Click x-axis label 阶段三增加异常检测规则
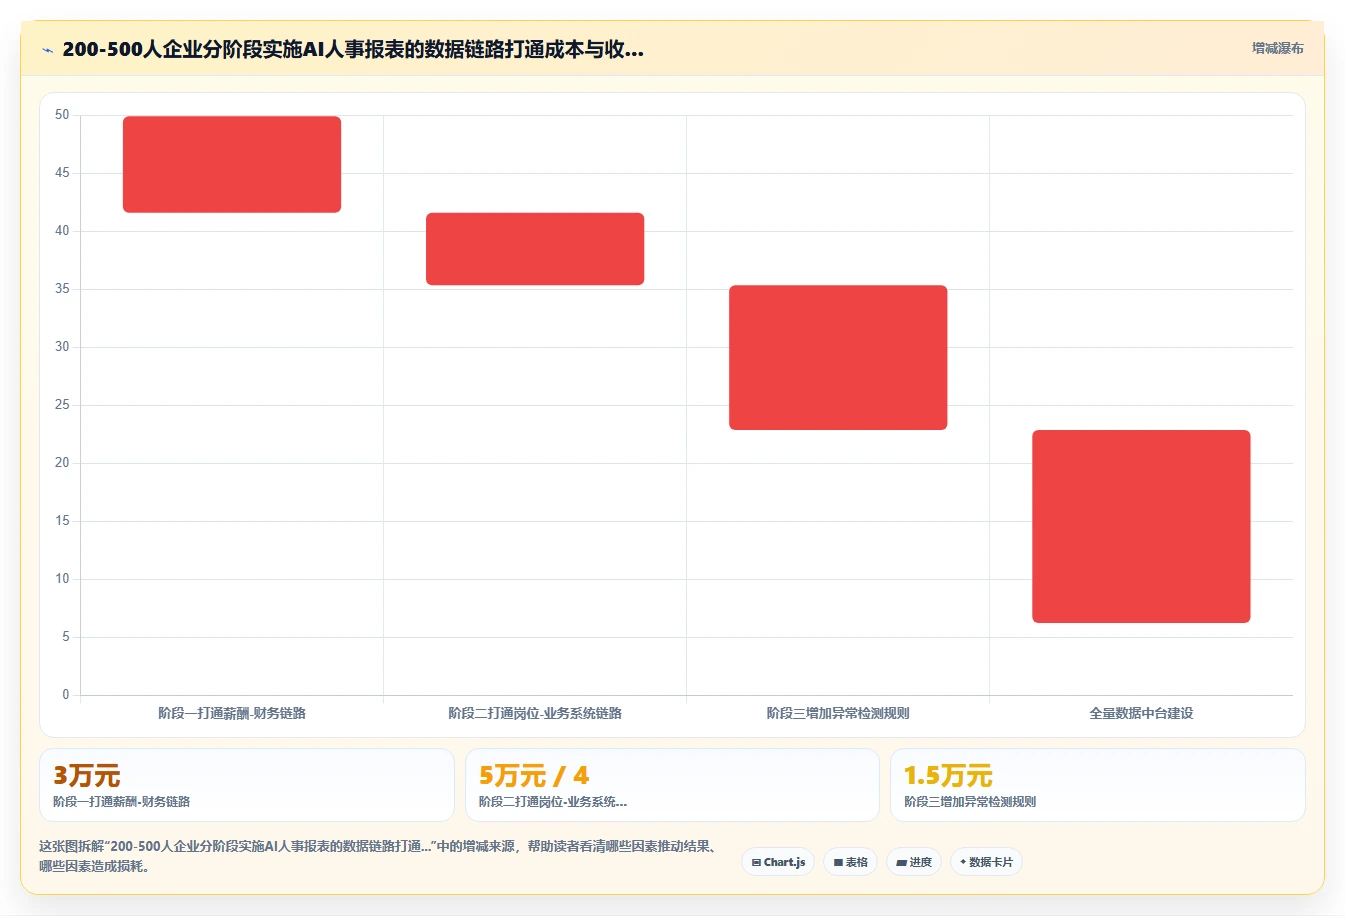 [838, 713]
